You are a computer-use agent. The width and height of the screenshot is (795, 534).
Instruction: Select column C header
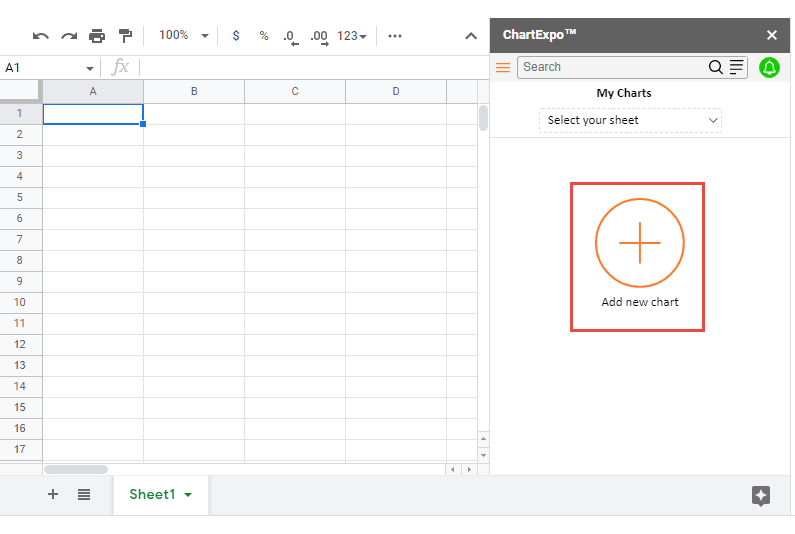click(295, 92)
